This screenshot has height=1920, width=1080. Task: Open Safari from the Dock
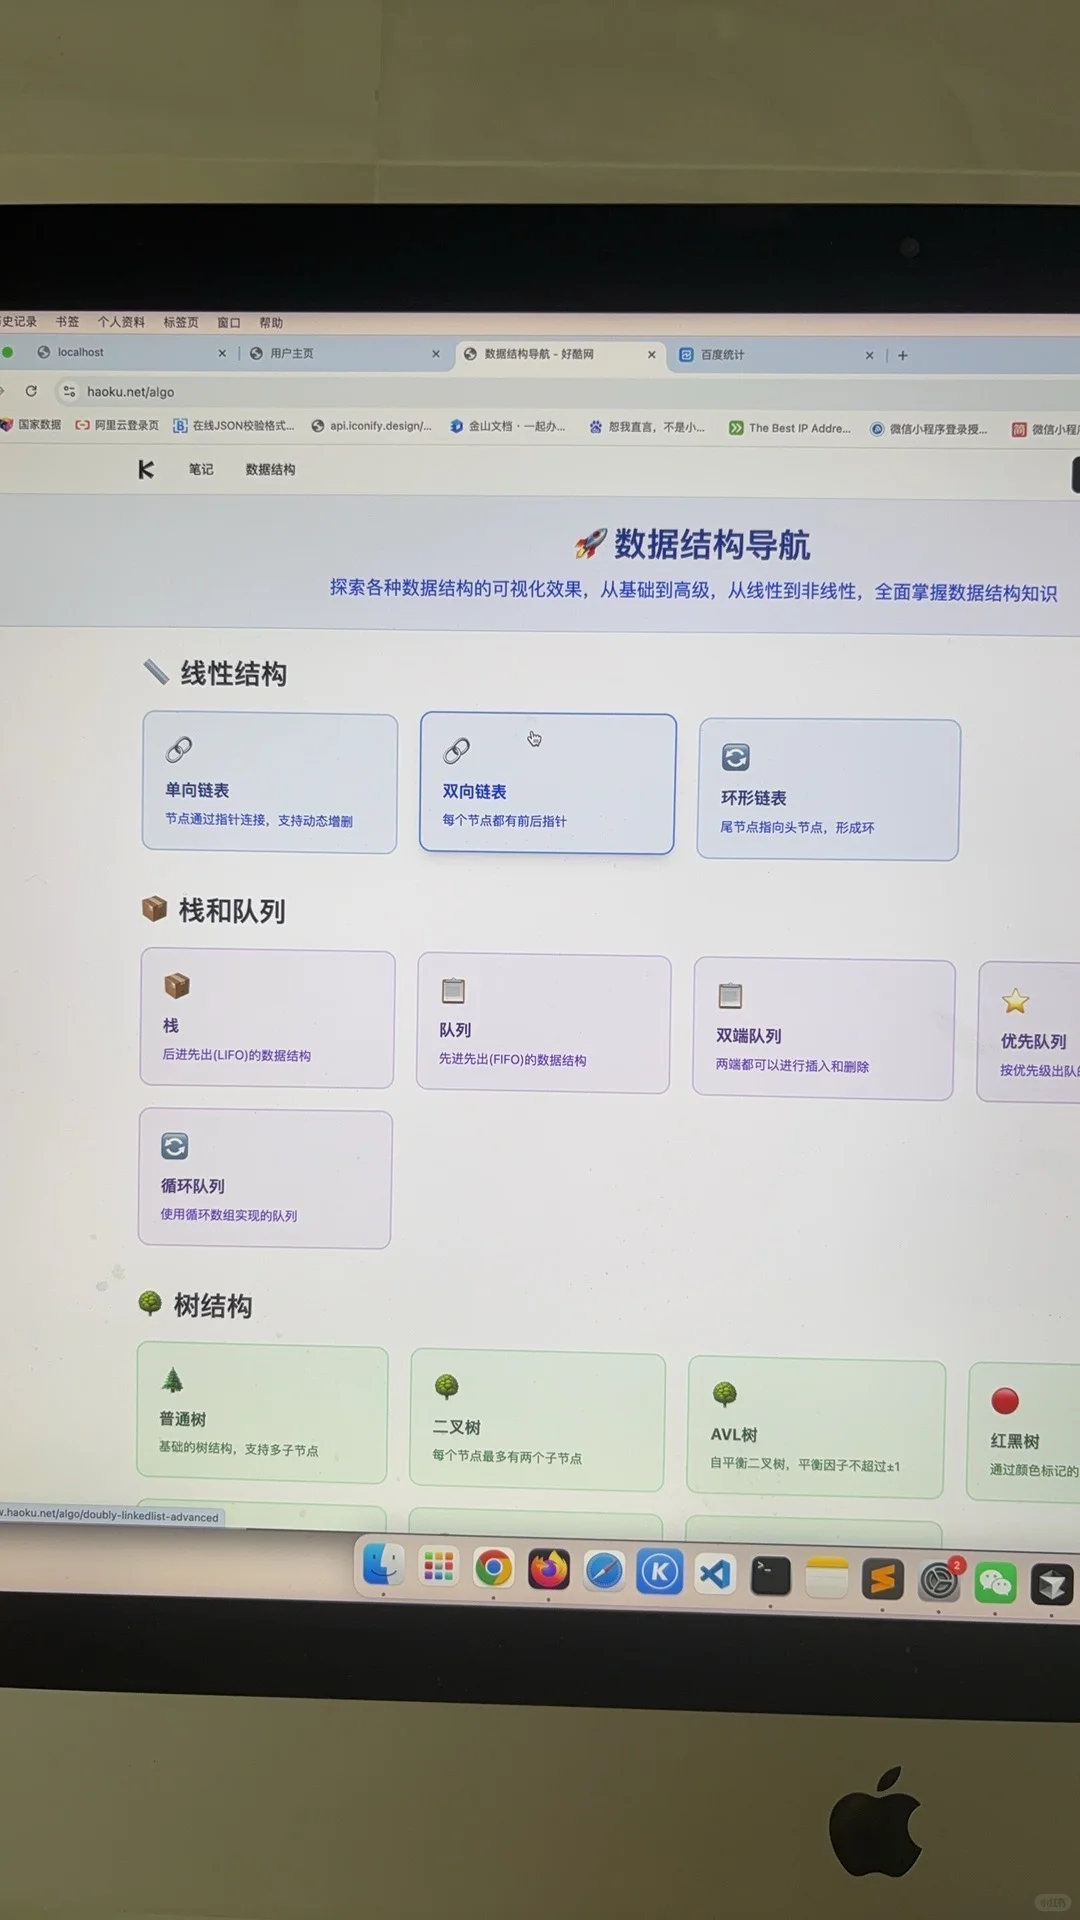coord(604,1571)
